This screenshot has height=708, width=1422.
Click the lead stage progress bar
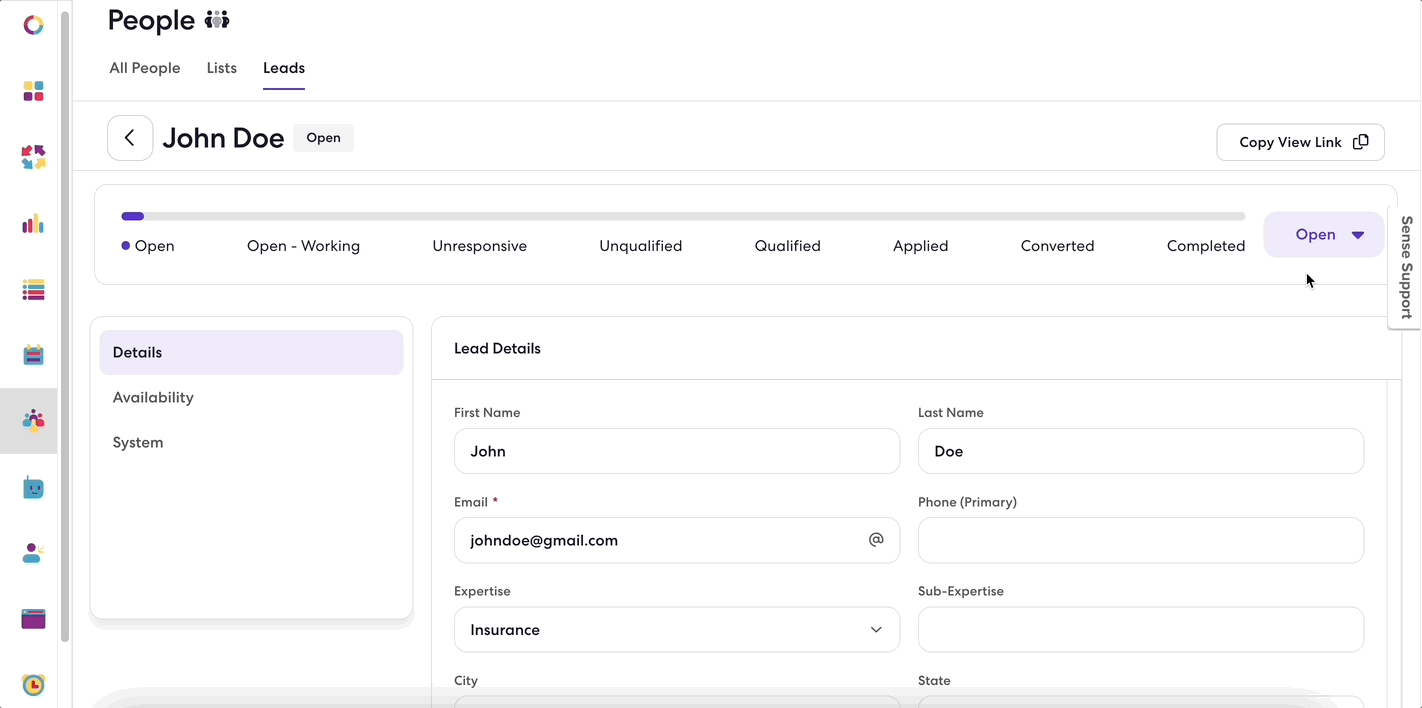(x=683, y=216)
